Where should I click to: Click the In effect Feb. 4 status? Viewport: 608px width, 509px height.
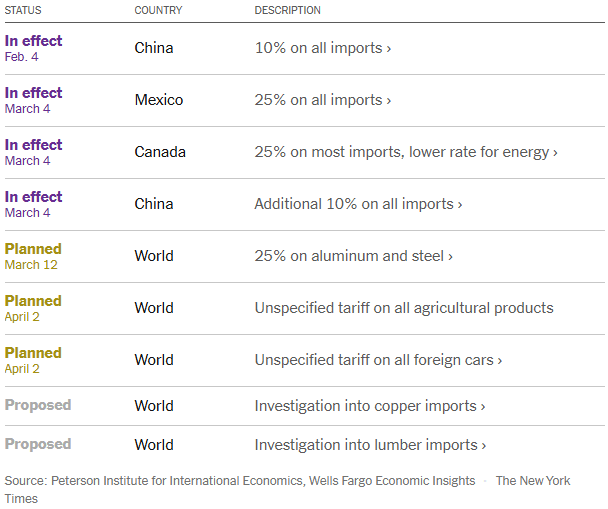click(33, 48)
